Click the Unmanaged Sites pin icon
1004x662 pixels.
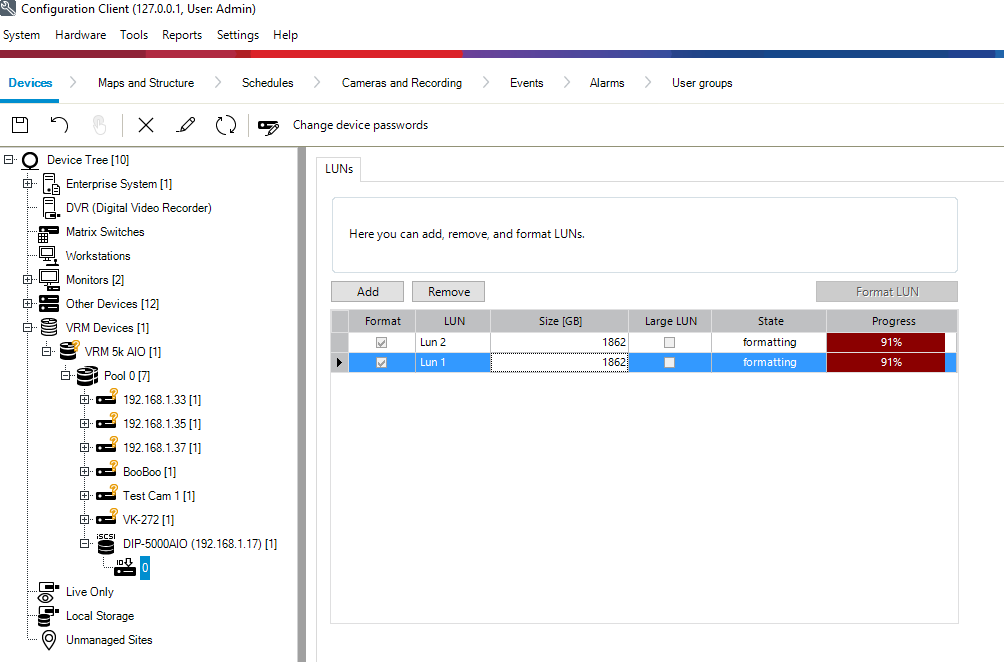point(48,640)
